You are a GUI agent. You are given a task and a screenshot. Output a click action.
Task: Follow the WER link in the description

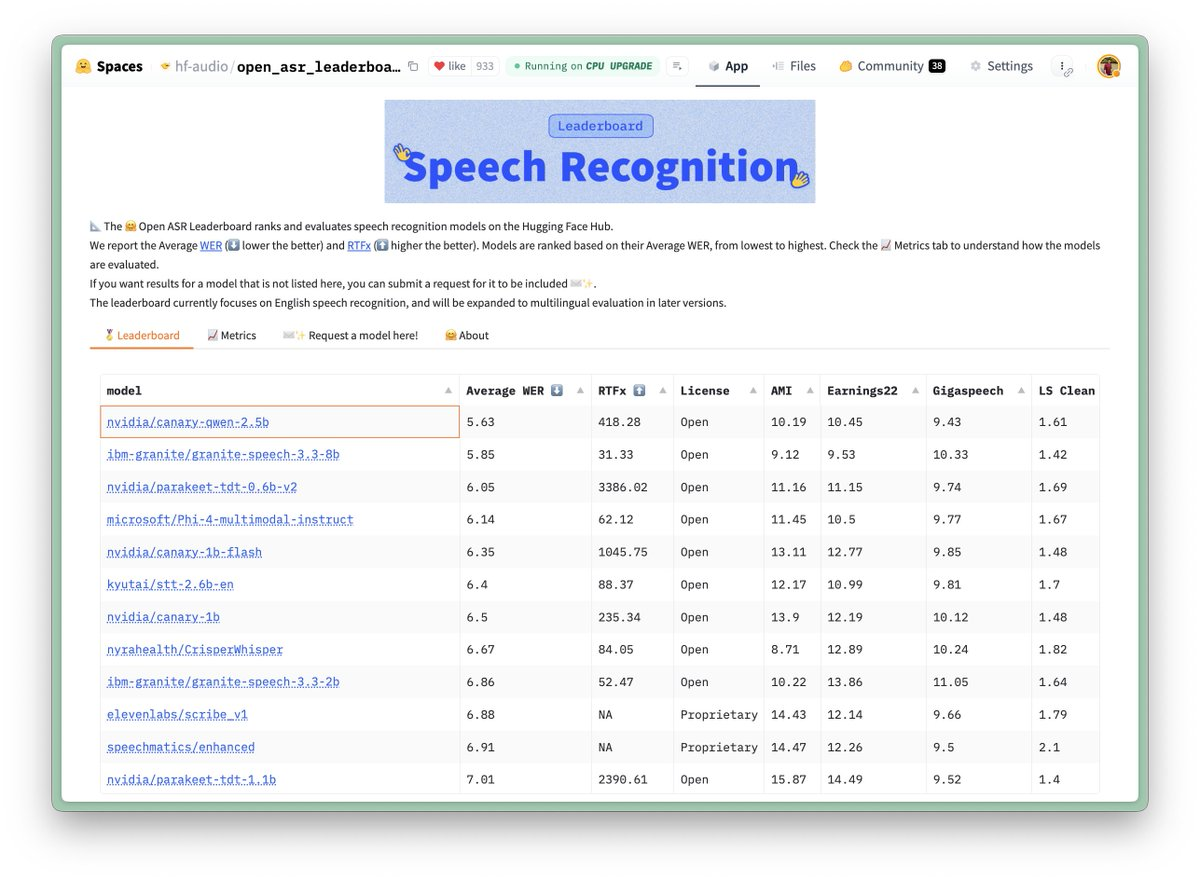click(211, 245)
